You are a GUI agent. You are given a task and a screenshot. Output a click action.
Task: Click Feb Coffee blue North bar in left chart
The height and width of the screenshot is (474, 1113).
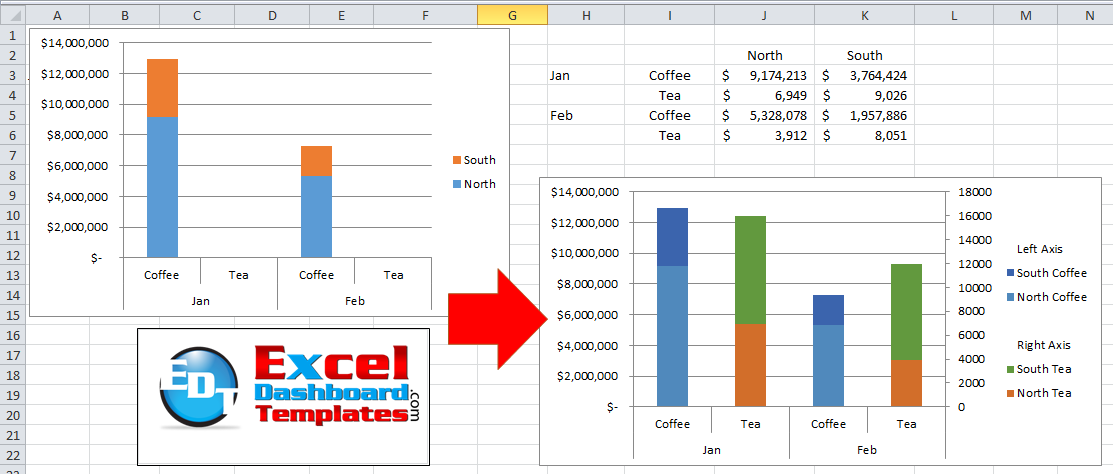pyautogui.click(x=317, y=216)
